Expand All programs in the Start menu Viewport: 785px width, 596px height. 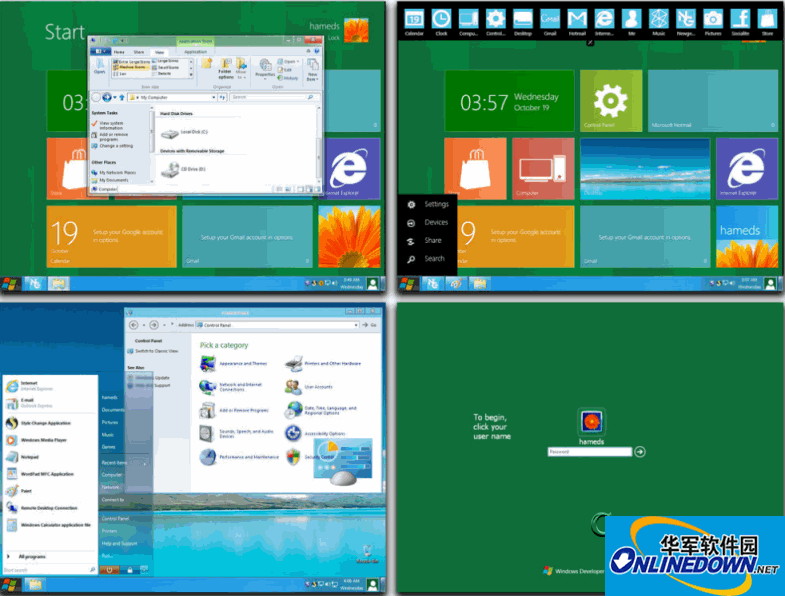click(27, 556)
